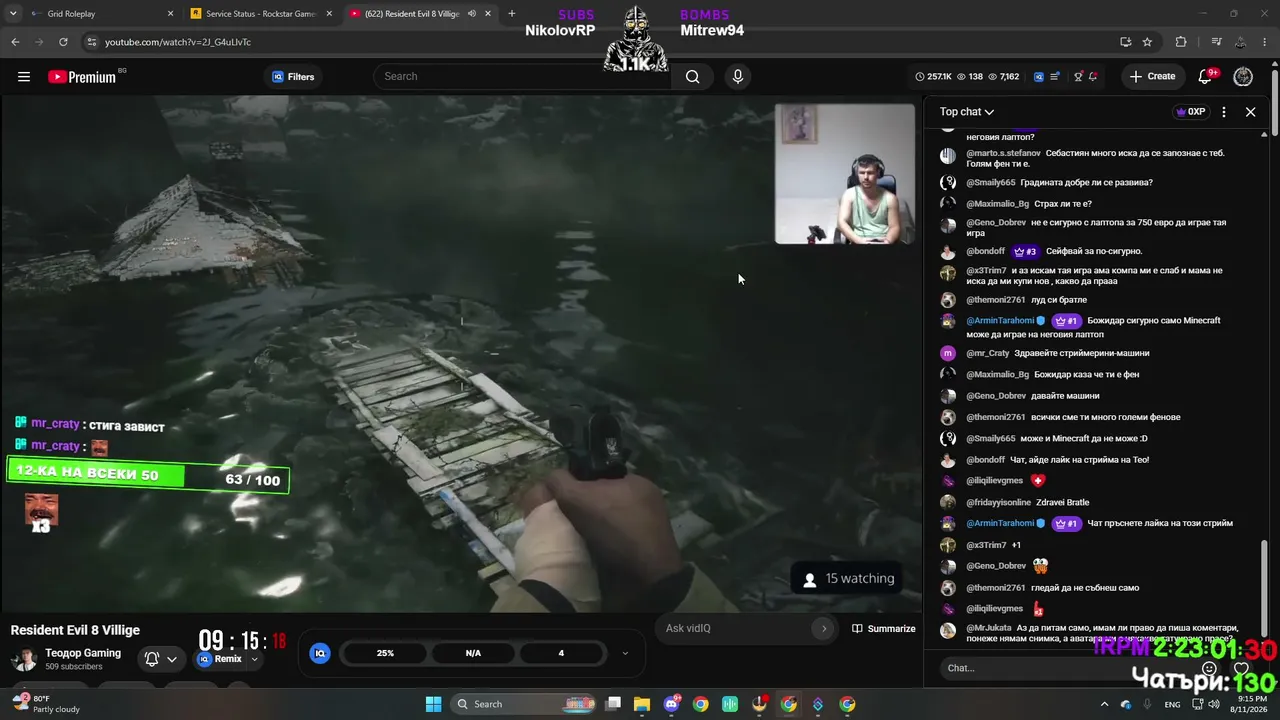Bookmark this page with the star icon
This screenshot has height=720, width=1280.
pos(1147,42)
